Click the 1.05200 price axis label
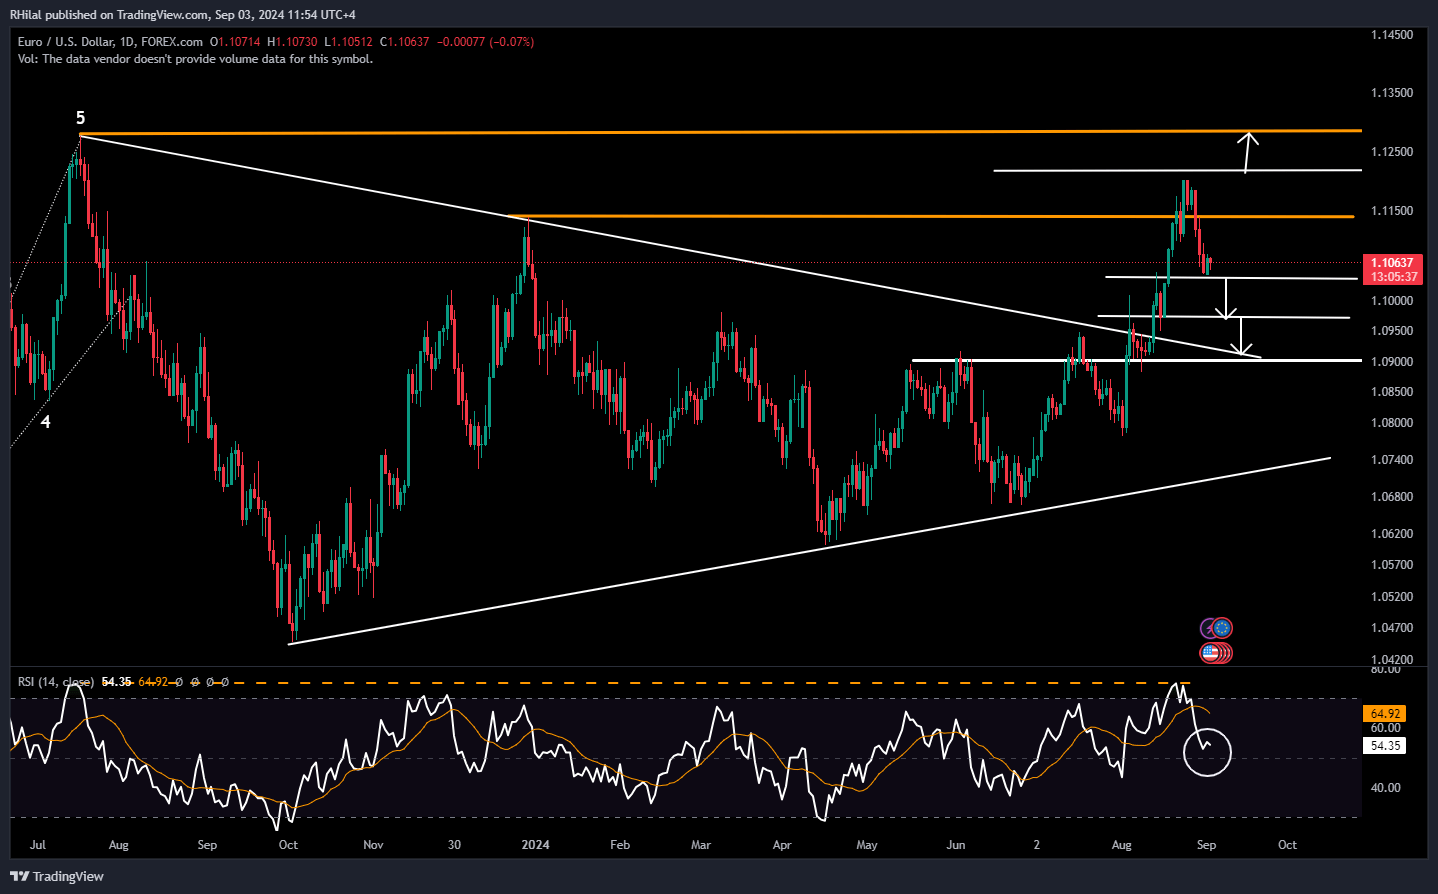1438x894 pixels. coord(1392,597)
